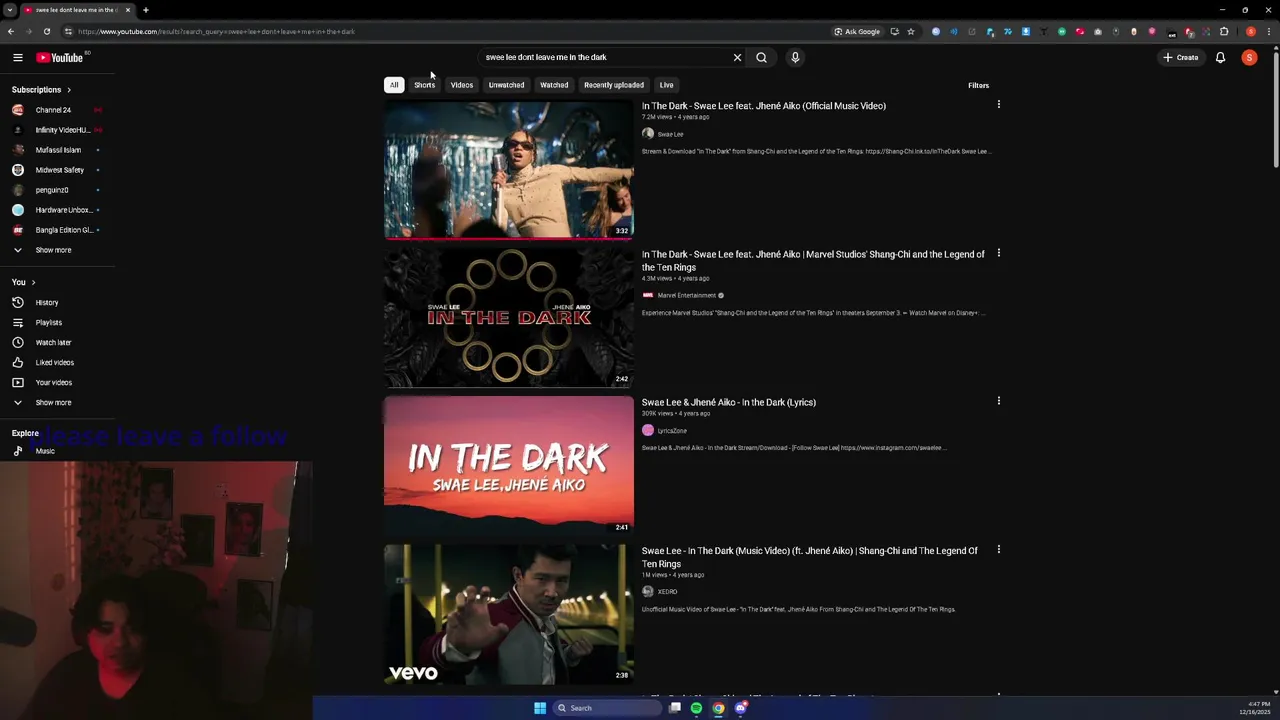Open the Filters panel
The image size is (1280, 720).
pos(978,86)
